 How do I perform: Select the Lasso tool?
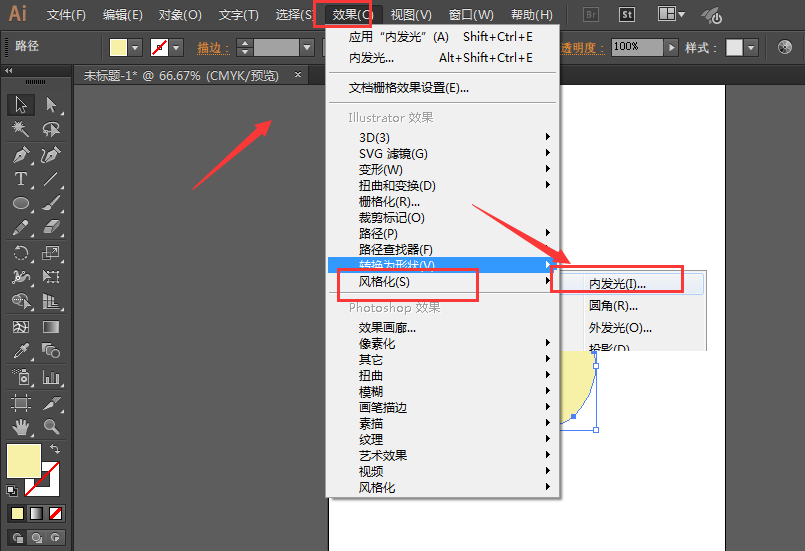click(x=51, y=128)
